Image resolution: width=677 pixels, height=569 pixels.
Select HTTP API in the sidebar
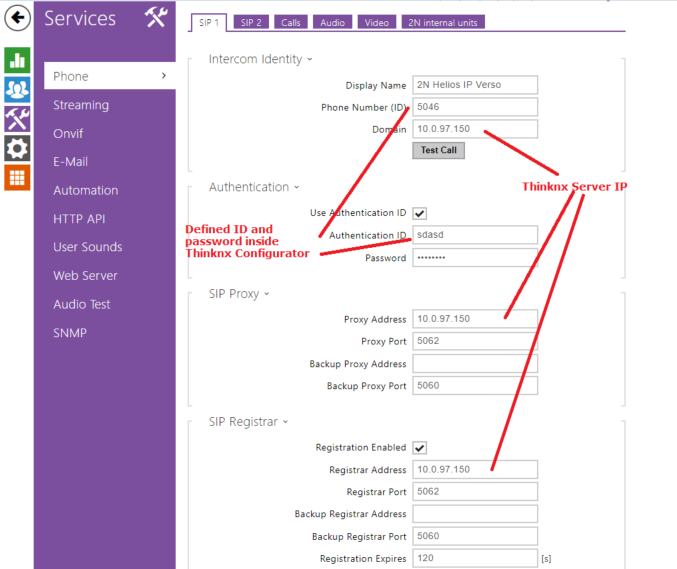pyautogui.click(x=79, y=219)
